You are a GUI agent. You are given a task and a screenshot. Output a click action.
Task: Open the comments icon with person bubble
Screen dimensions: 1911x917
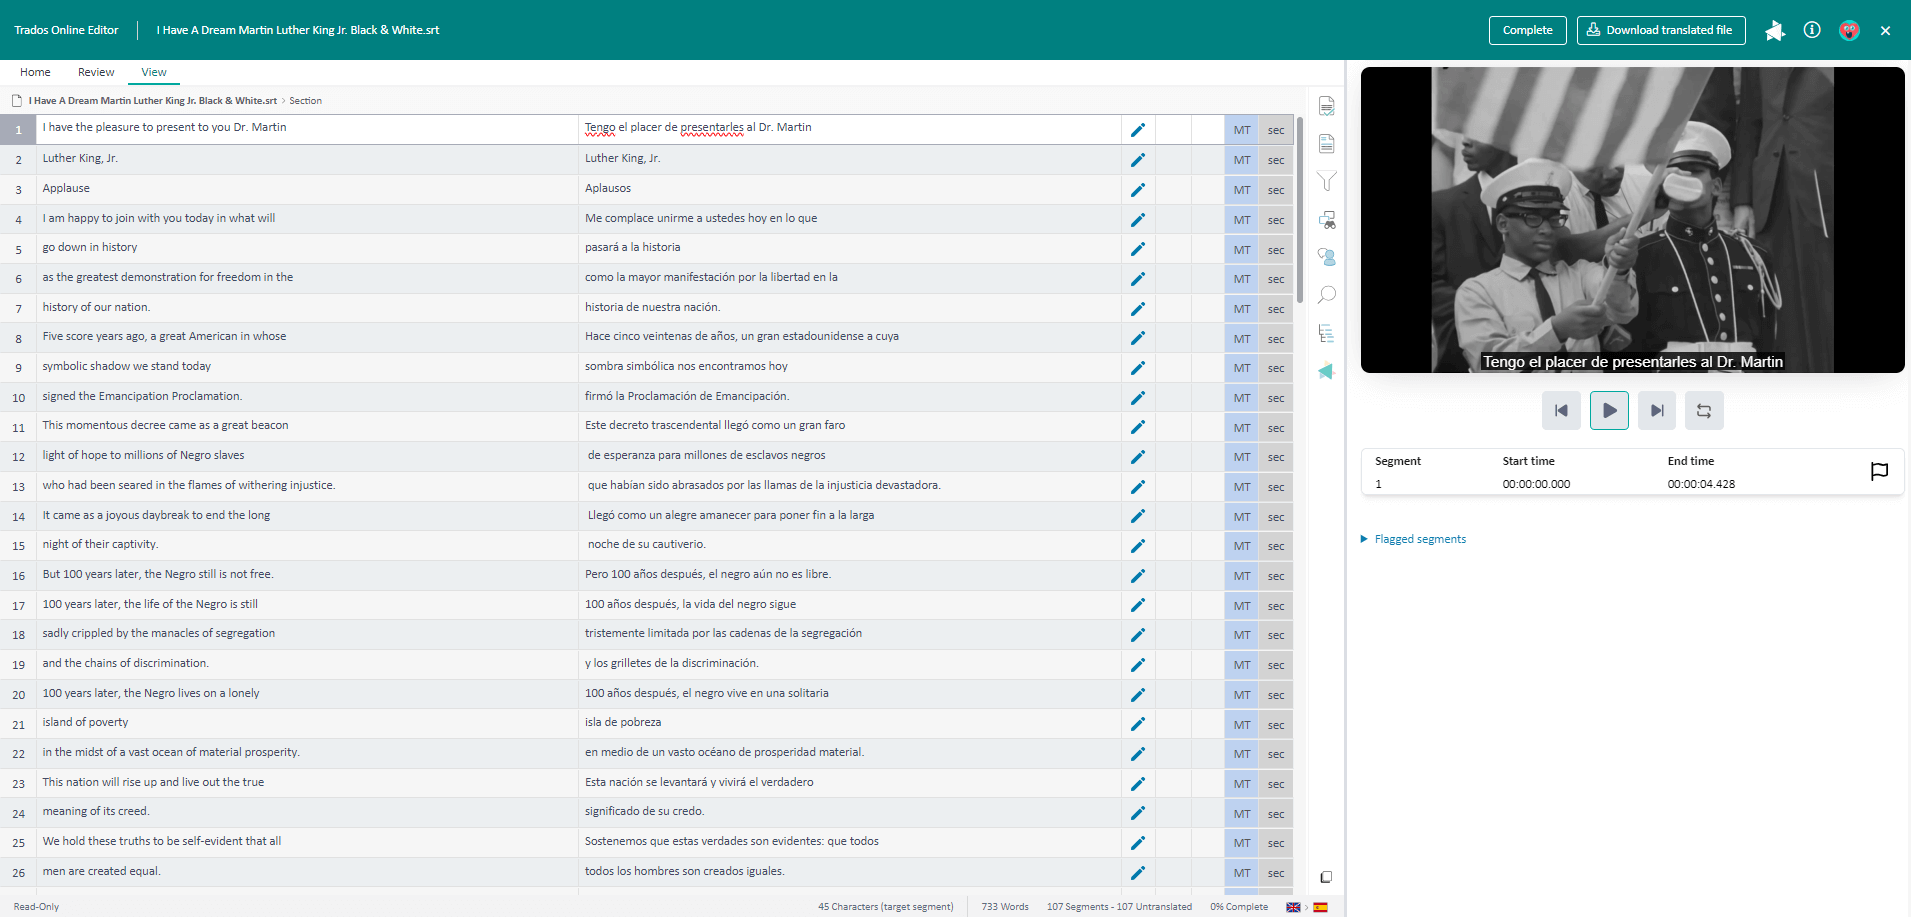(x=1326, y=257)
